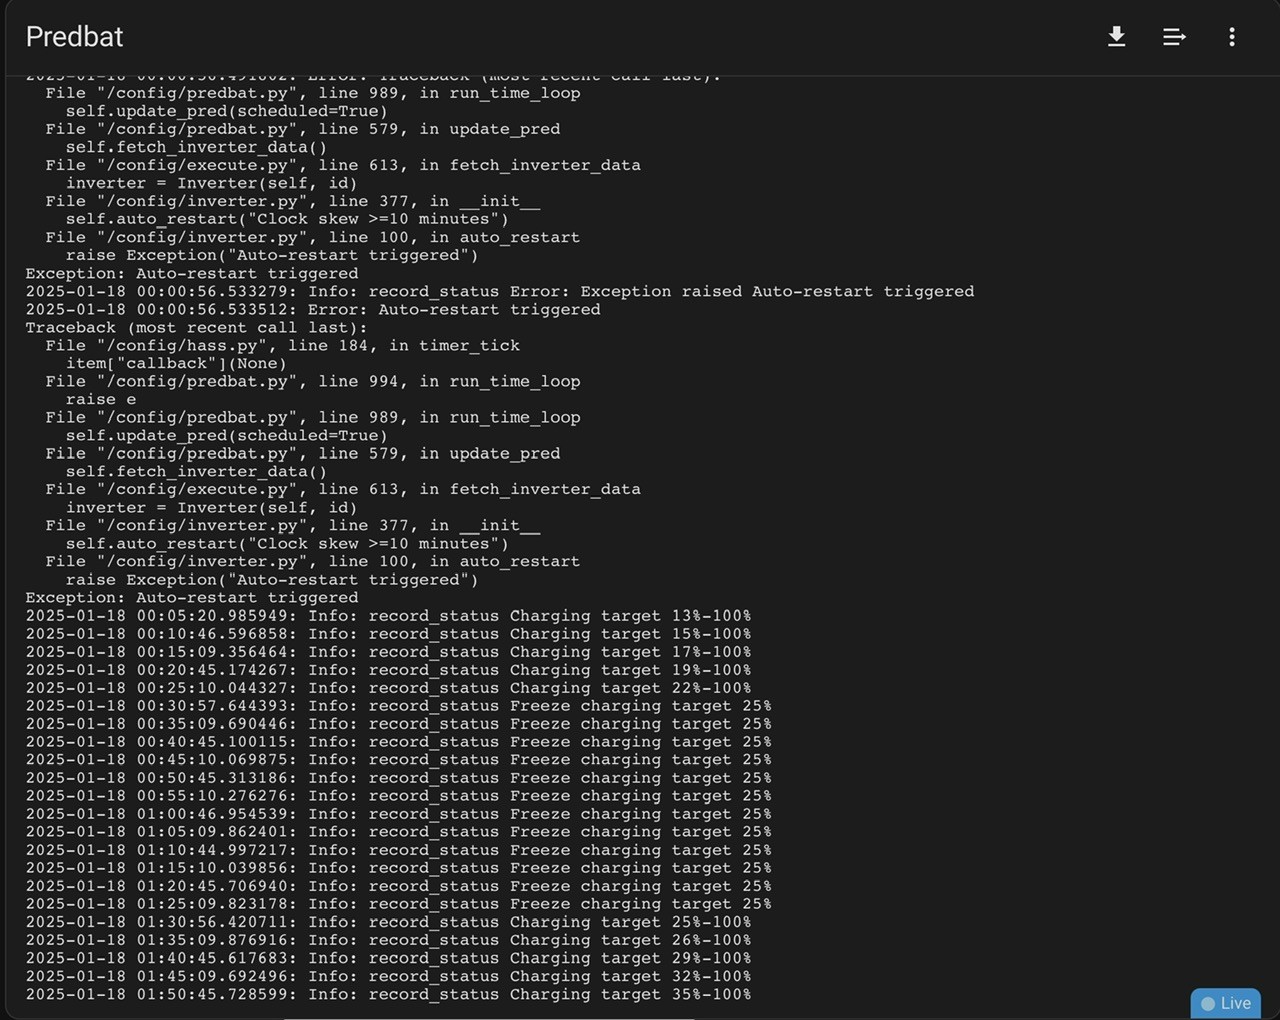This screenshot has height=1020, width=1280.
Task: Select log line Charging target 15%-100%
Action: point(388,634)
